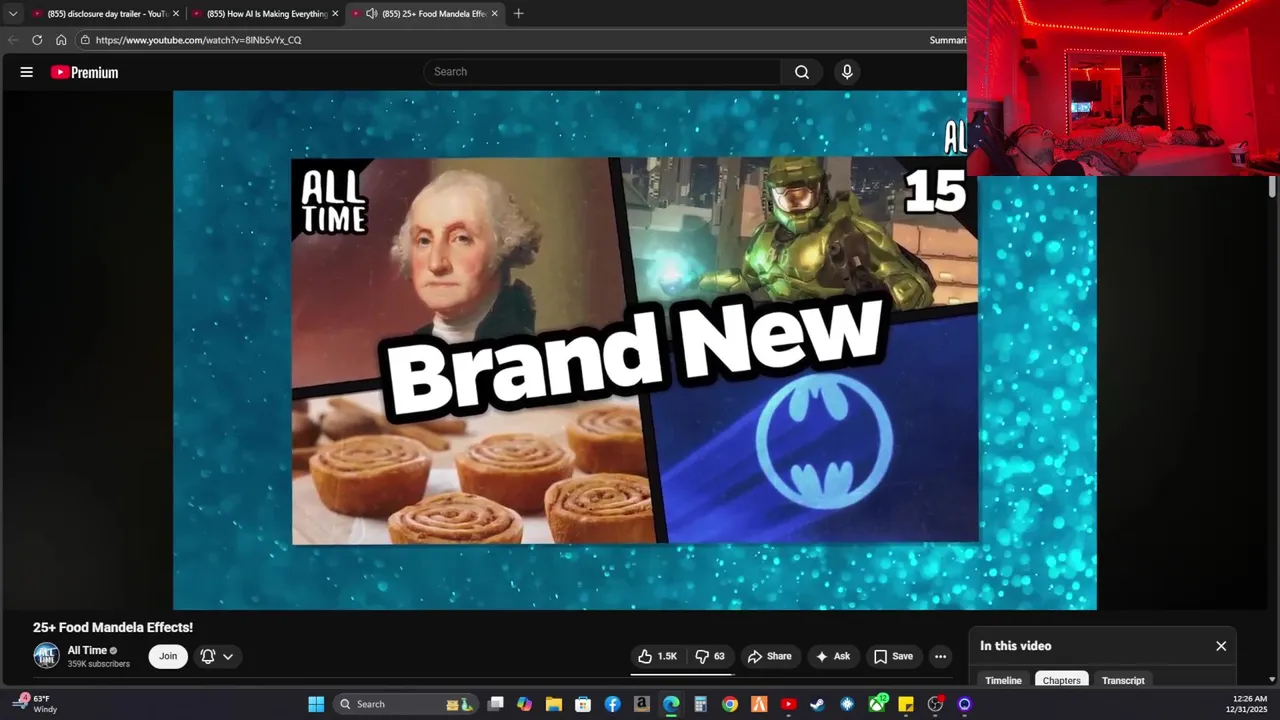Open the All Time channel avatar
Screen dimensions: 1280x720
pyautogui.click(x=46, y=656)
